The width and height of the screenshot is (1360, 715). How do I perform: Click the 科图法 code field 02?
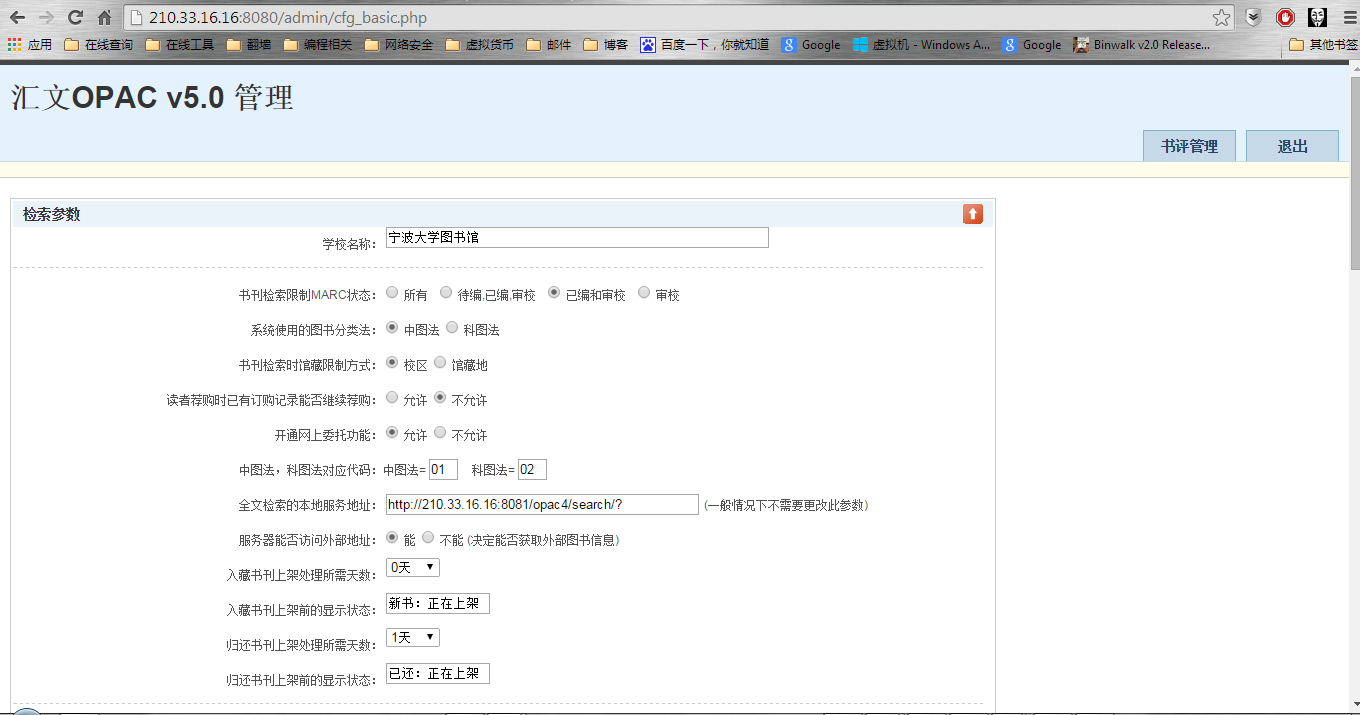click(532, 469)
